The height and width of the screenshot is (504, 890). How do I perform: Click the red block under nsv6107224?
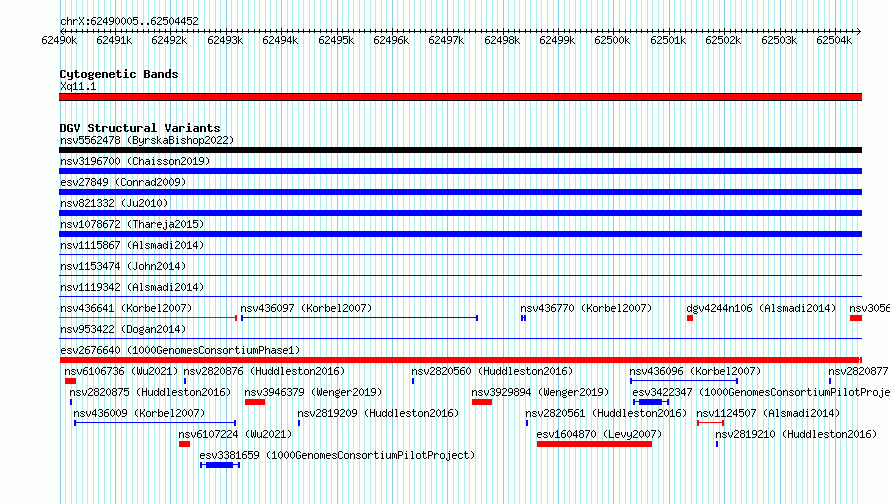184,444
